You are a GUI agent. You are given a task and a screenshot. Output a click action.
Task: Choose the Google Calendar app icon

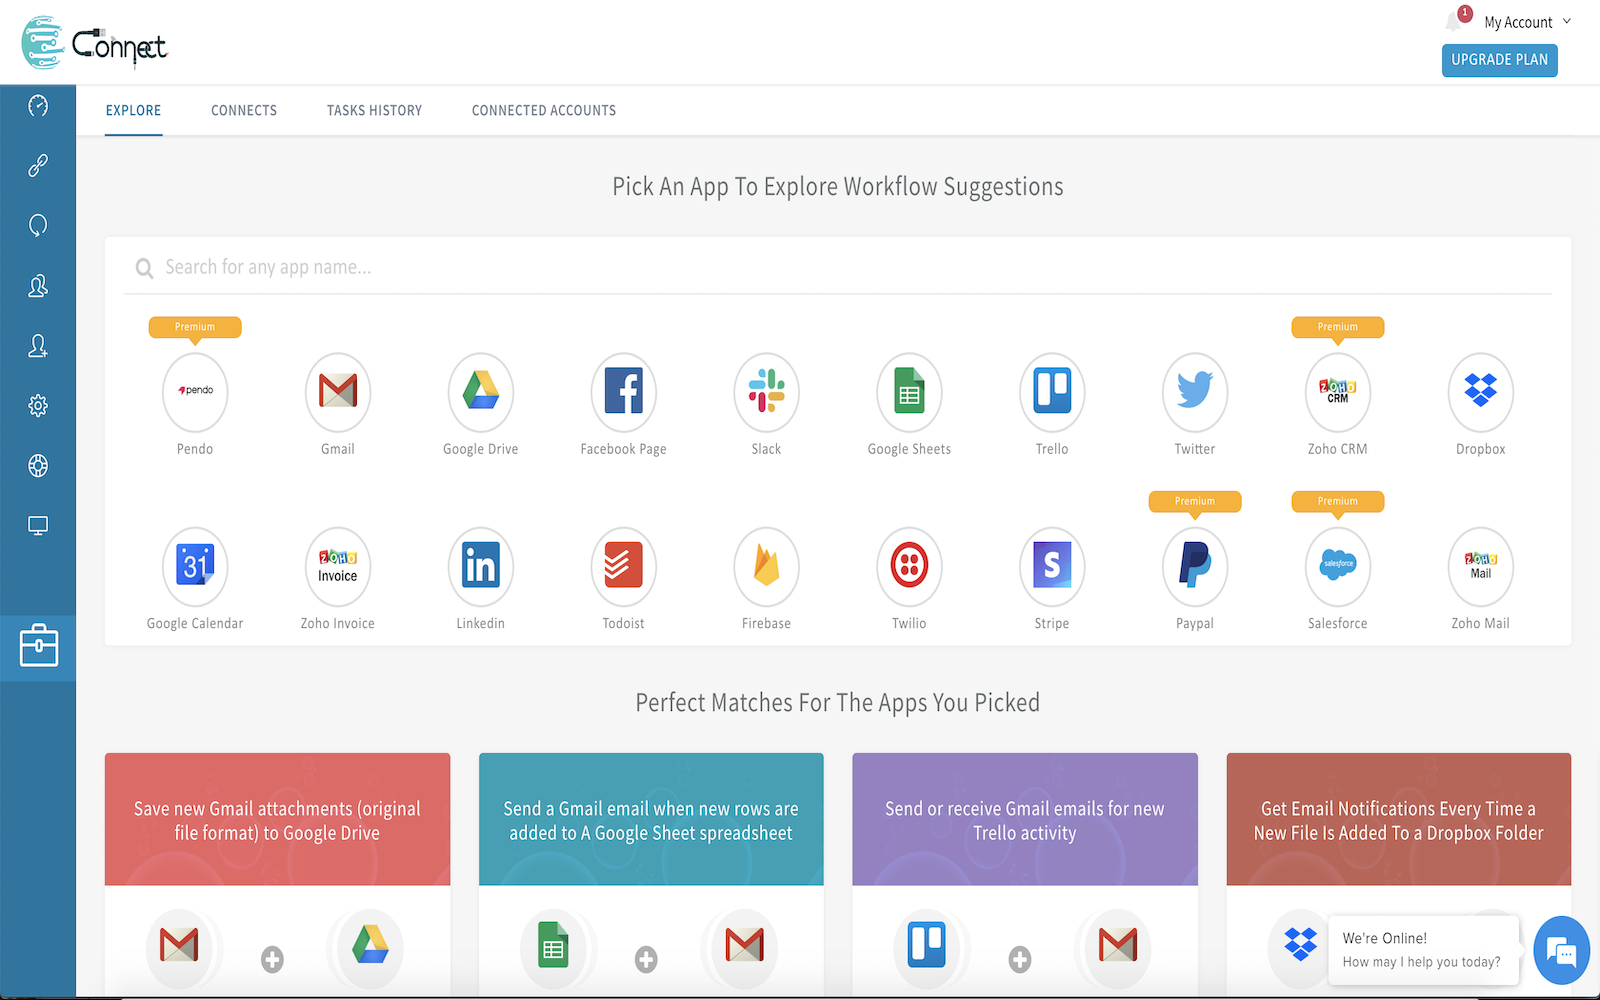click(x=195, y=566)
